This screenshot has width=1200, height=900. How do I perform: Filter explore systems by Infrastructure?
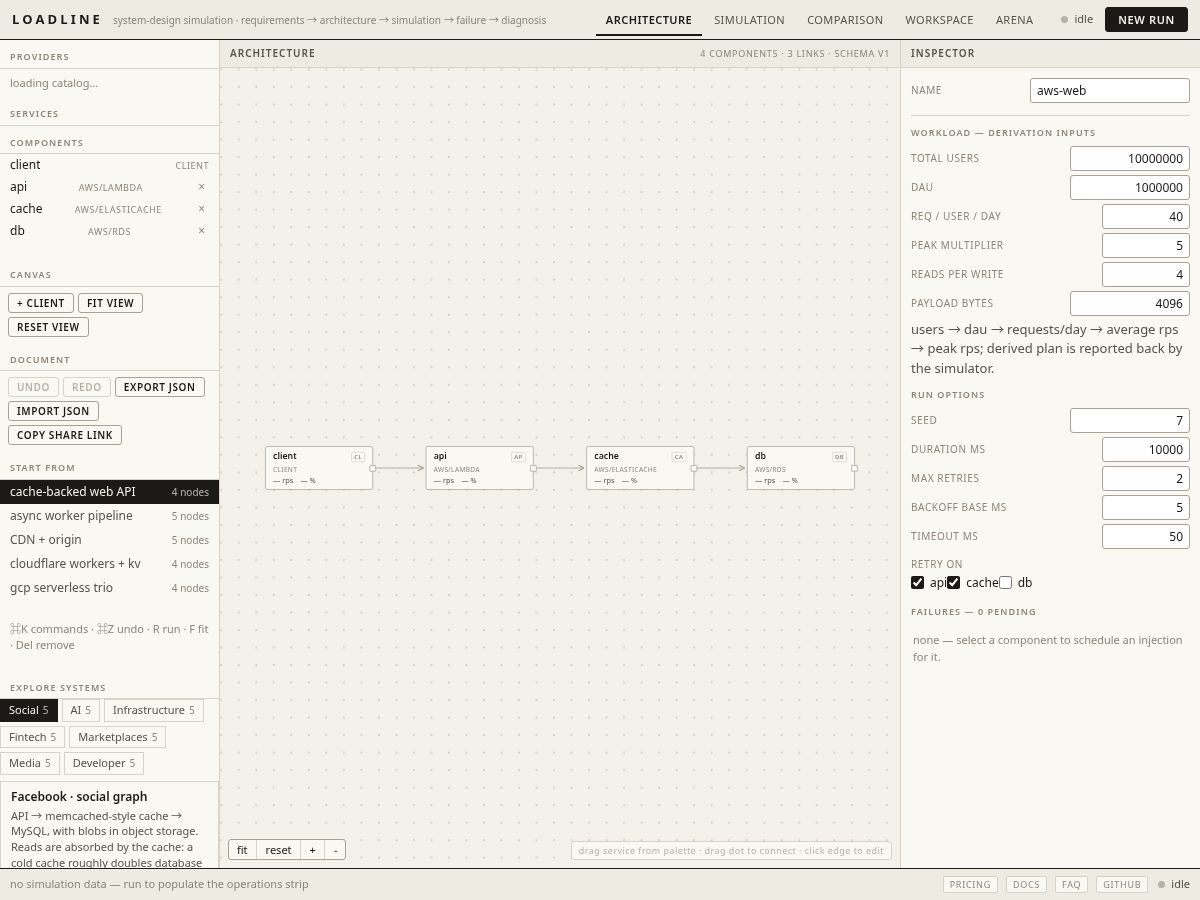(154, 710)
